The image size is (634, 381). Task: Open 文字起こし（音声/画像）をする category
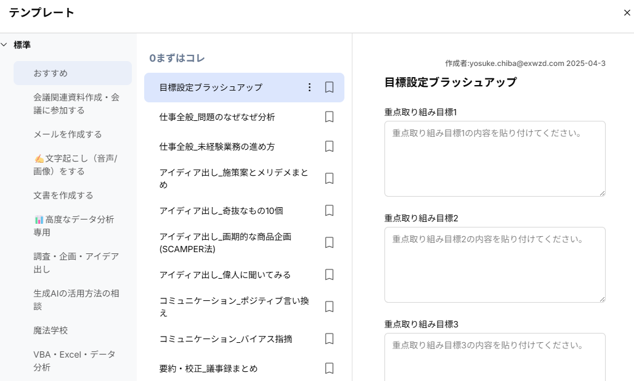pos(76,165)
